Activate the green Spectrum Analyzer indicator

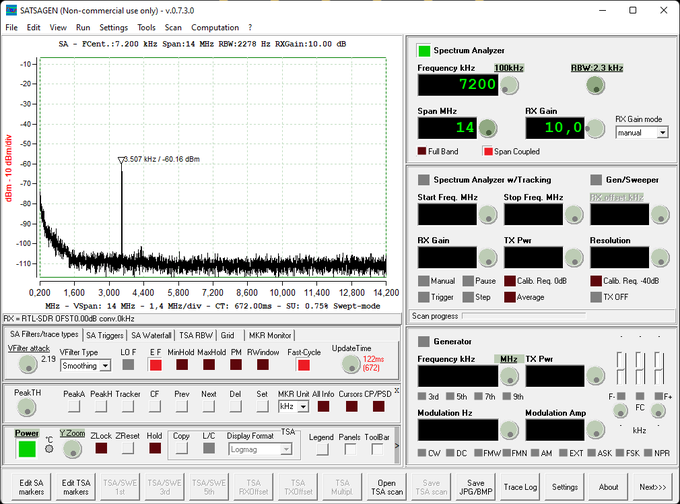pyautogui.click(x=424, y=50)
